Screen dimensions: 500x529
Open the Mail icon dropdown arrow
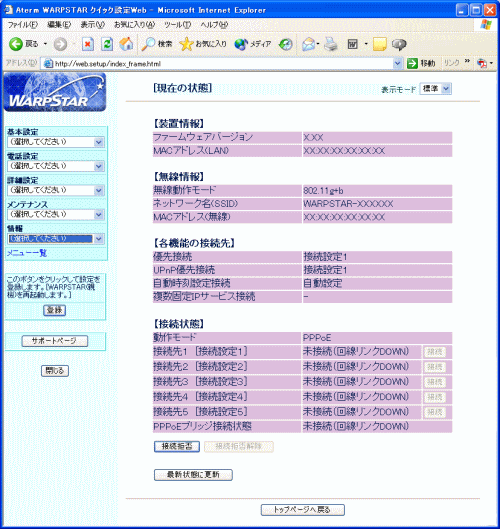pos(318,44)
